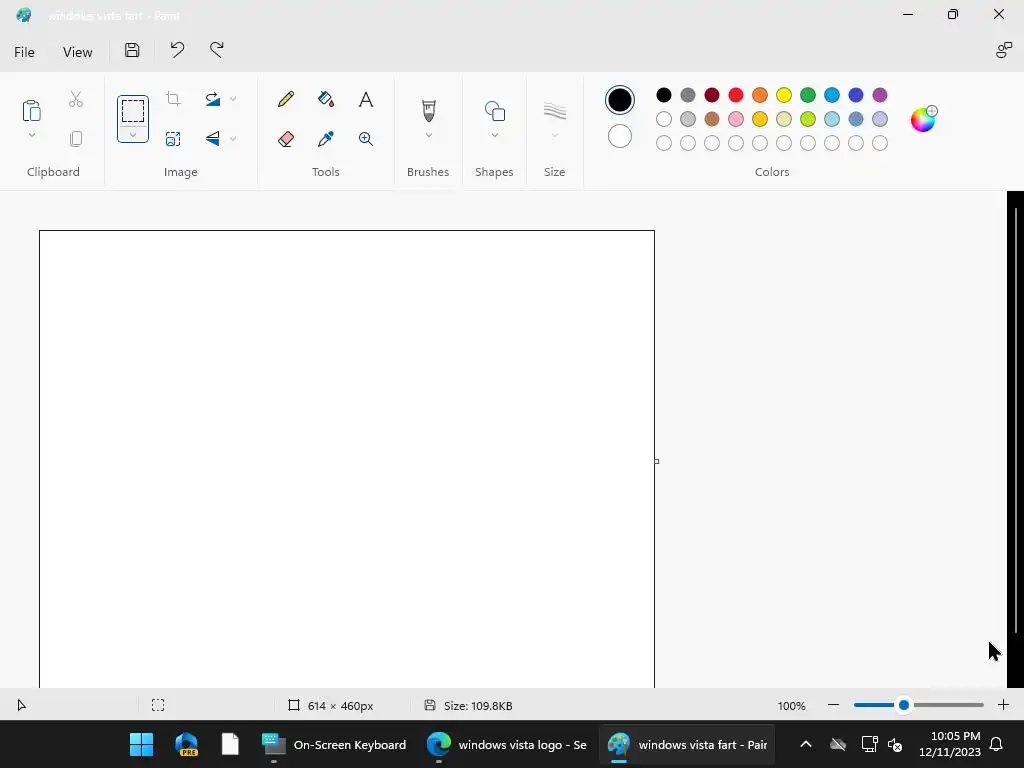Select the Magnifier tool
Image resolution: width=1024 pixels, height=768 pixels.
[366, 138]
